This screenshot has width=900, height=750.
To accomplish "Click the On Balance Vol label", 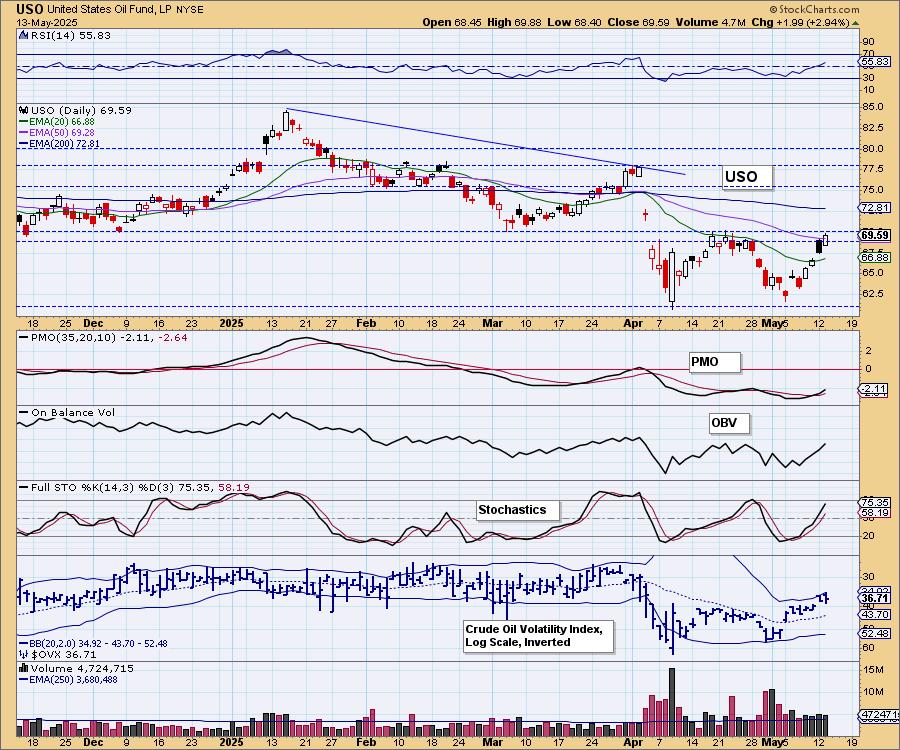I will (68, 413).
